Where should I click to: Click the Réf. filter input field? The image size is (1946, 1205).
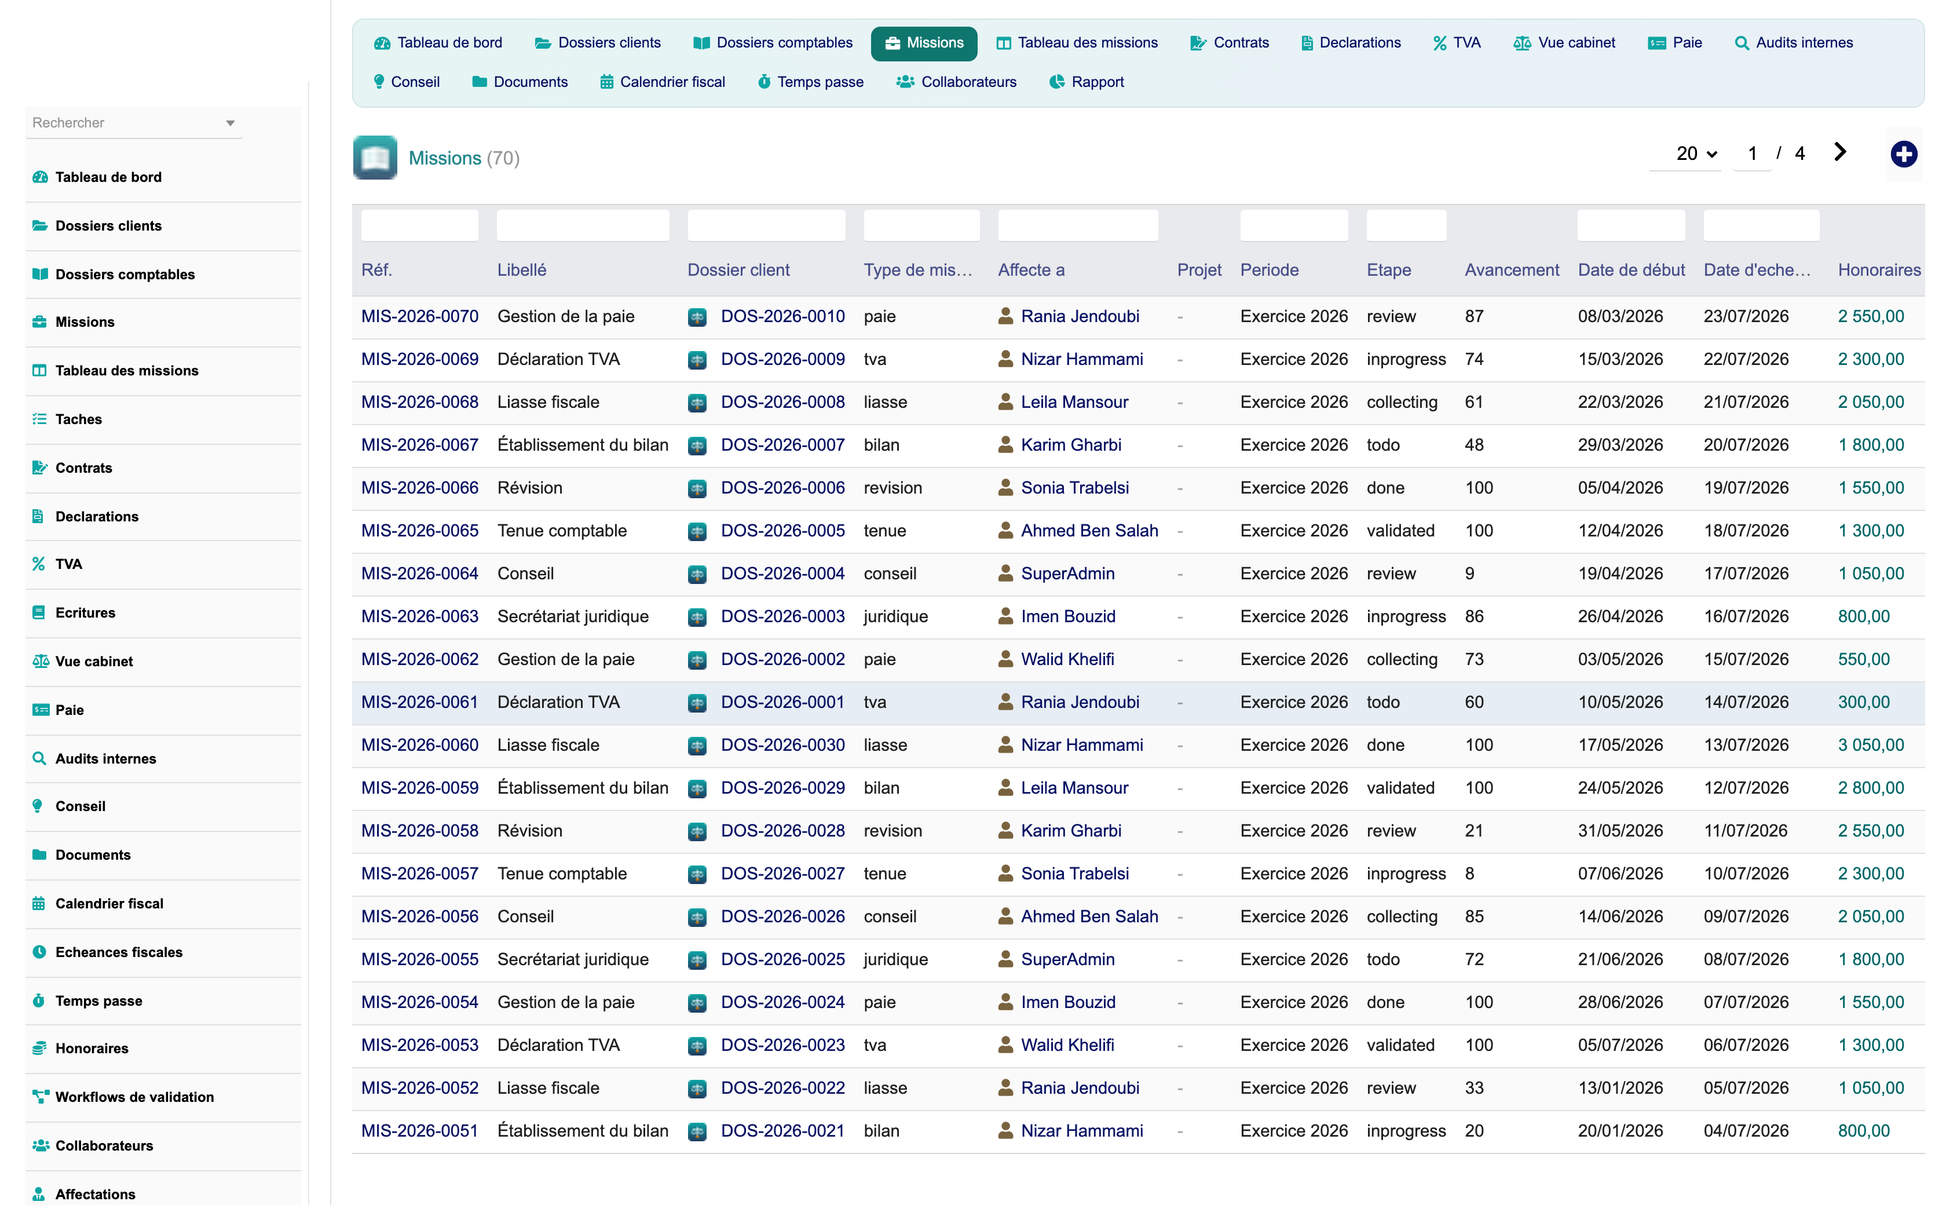click(420, 225)
